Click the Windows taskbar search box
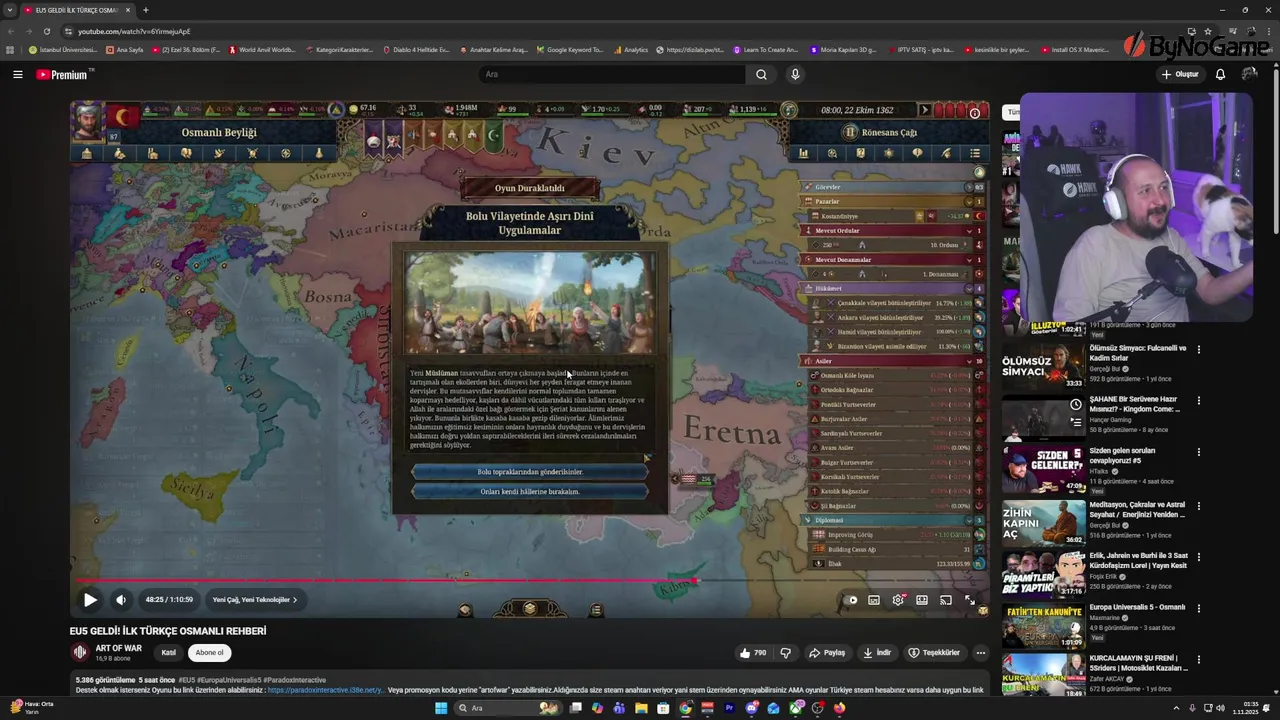The width and height of the screenshot is (1280, 720). pos(508,708)
